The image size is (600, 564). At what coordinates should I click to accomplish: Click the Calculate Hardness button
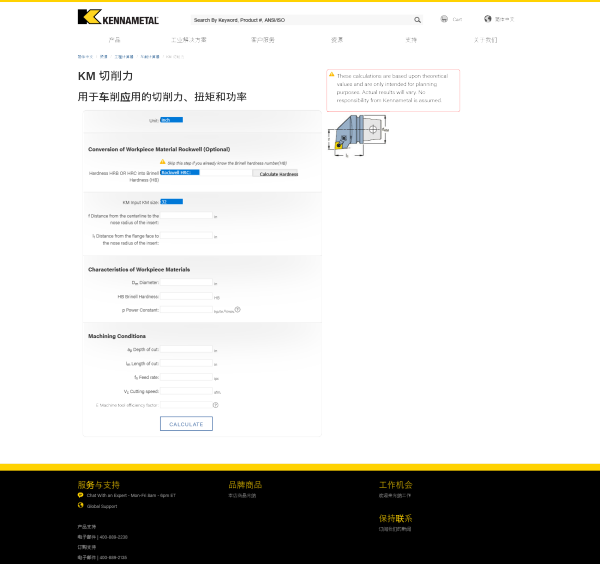(x=275, y=174)
